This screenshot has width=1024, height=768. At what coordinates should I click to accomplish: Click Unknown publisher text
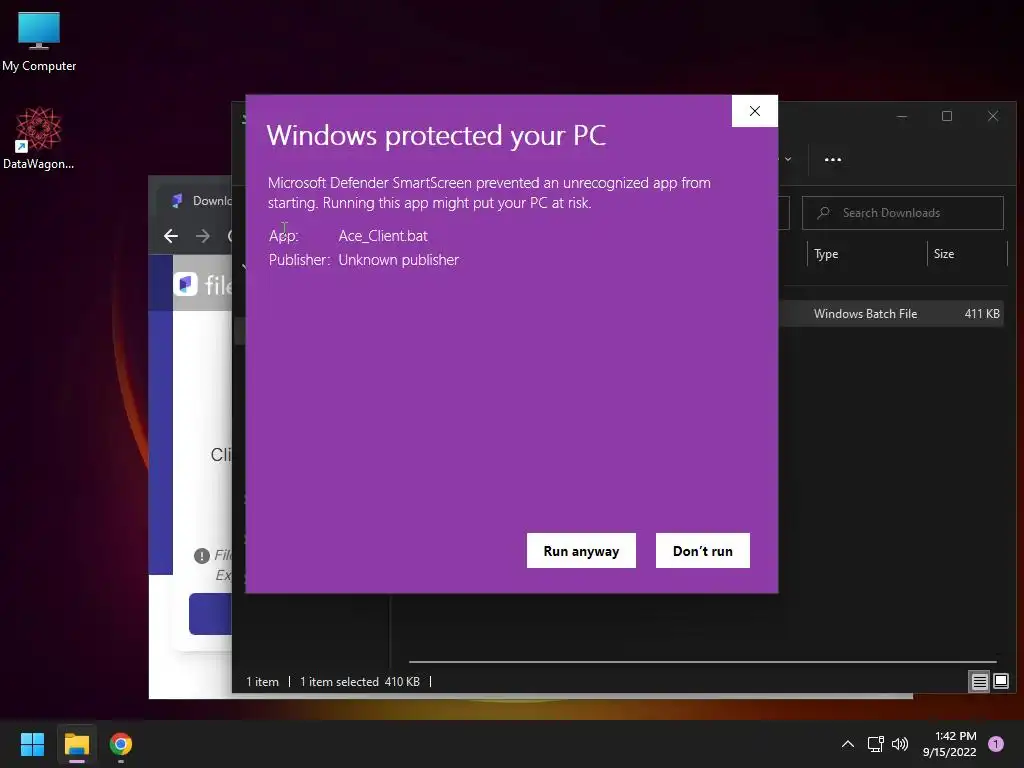click(398, 260)
